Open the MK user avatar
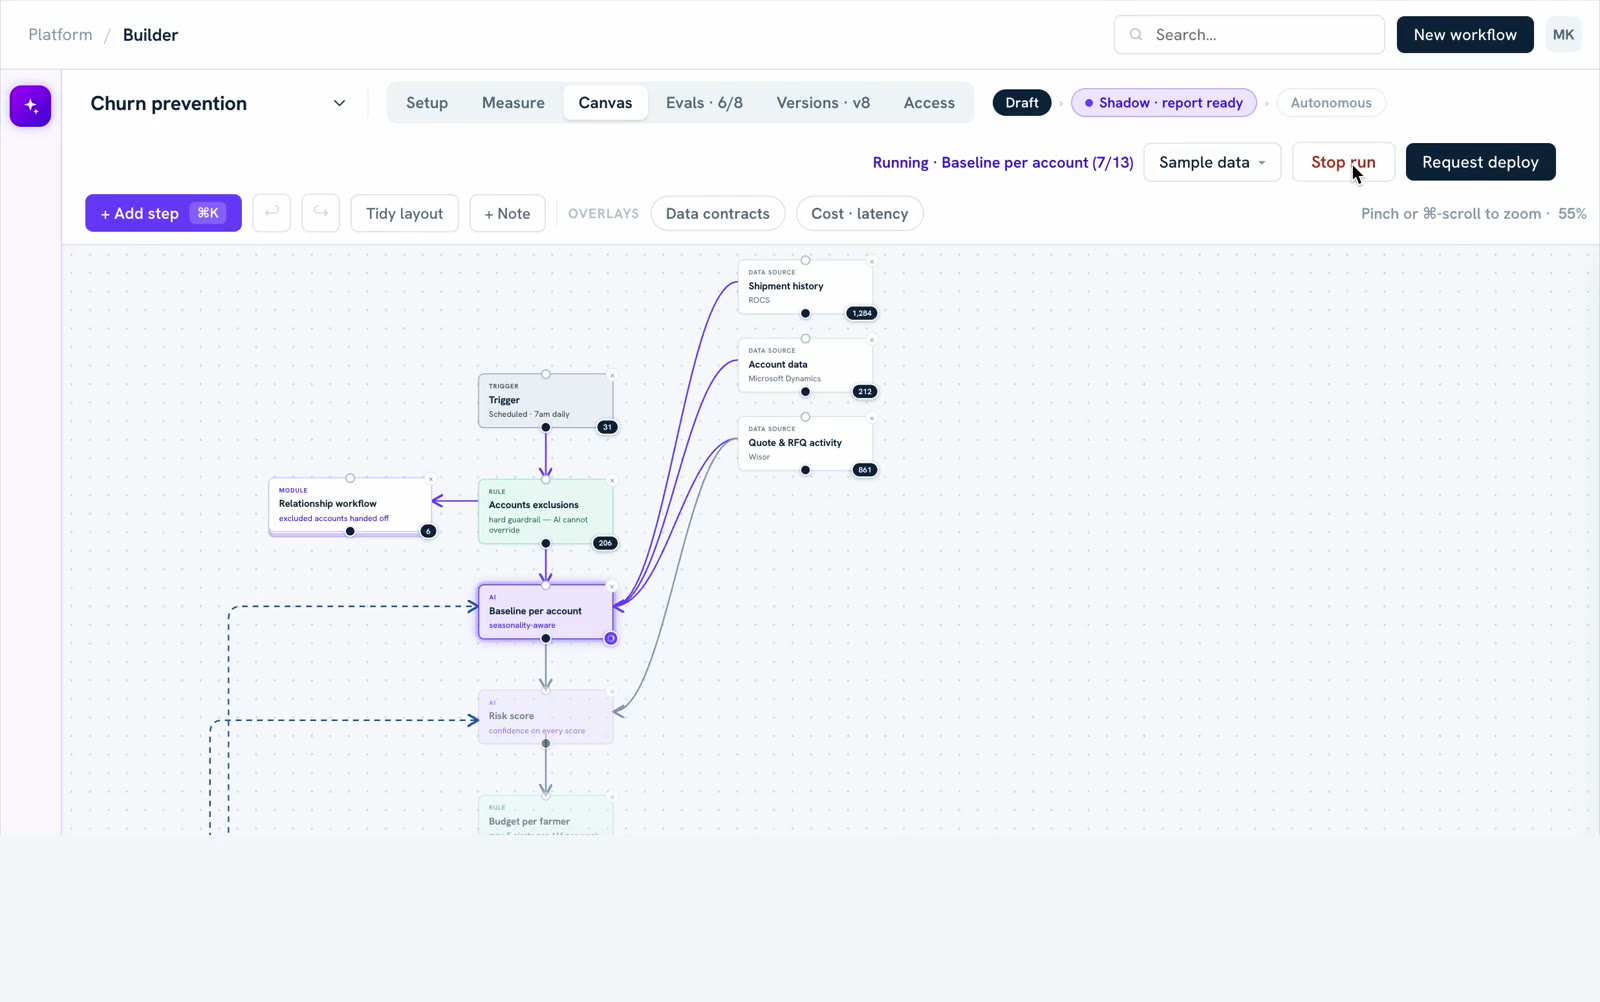Screen dimensions: 1600x1002 1563,35
